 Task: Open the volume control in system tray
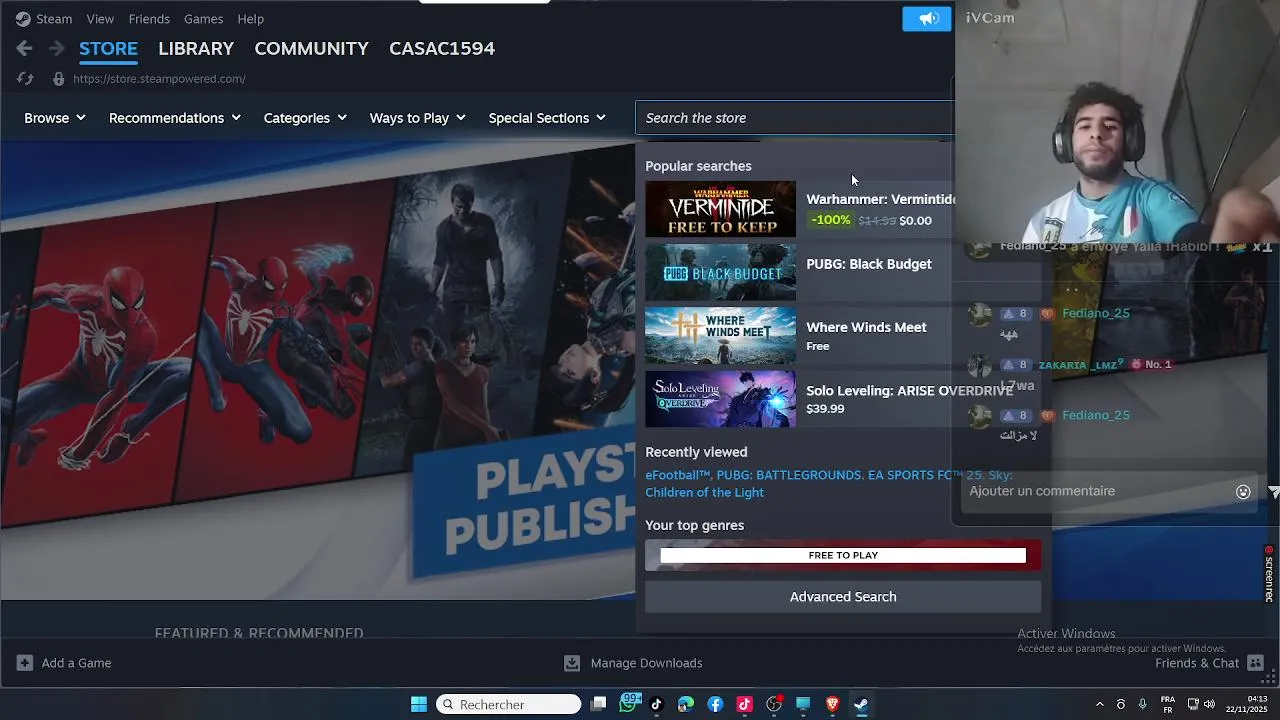coord(1209,704)
